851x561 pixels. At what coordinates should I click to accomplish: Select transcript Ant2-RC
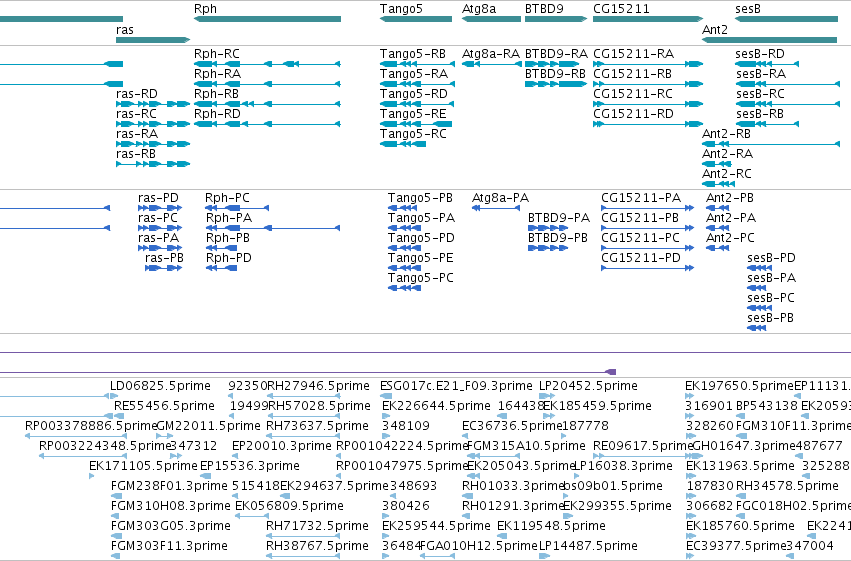coord(727,174)
